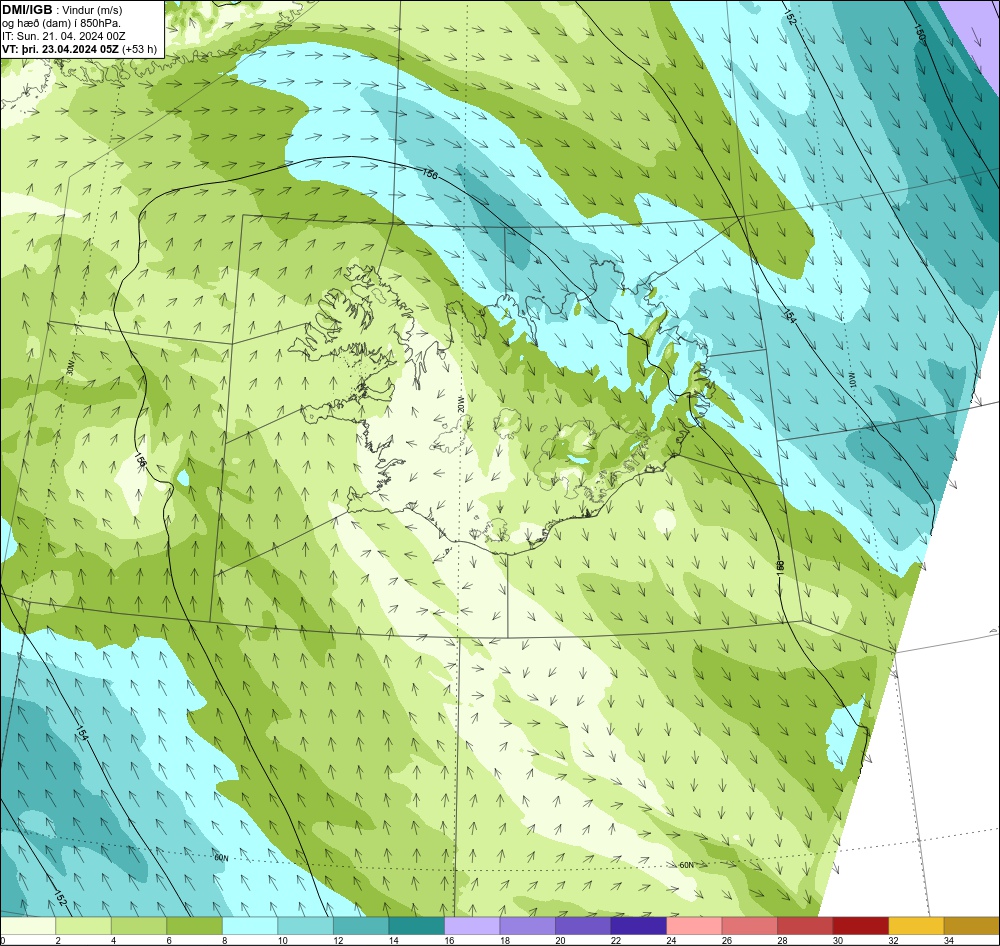Select the 32–34 m/s yellow swatch
The width and height of the screenshot is (1000, 946).
click(x=916, y=925)
